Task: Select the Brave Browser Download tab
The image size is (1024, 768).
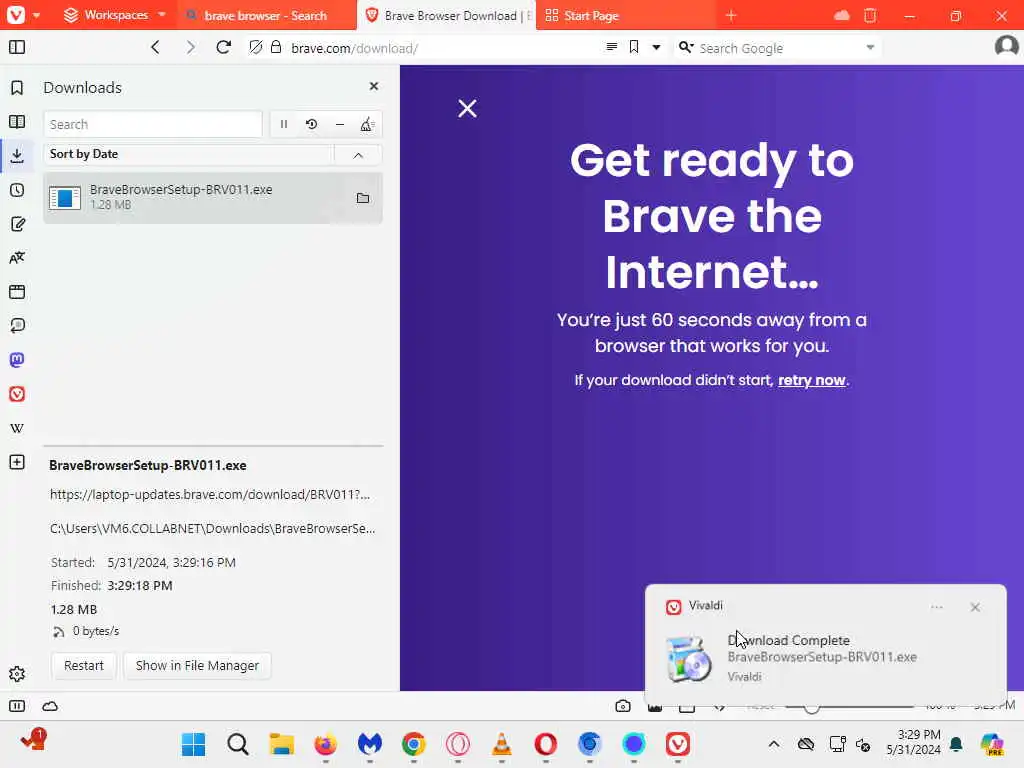Action: (447, 16)
